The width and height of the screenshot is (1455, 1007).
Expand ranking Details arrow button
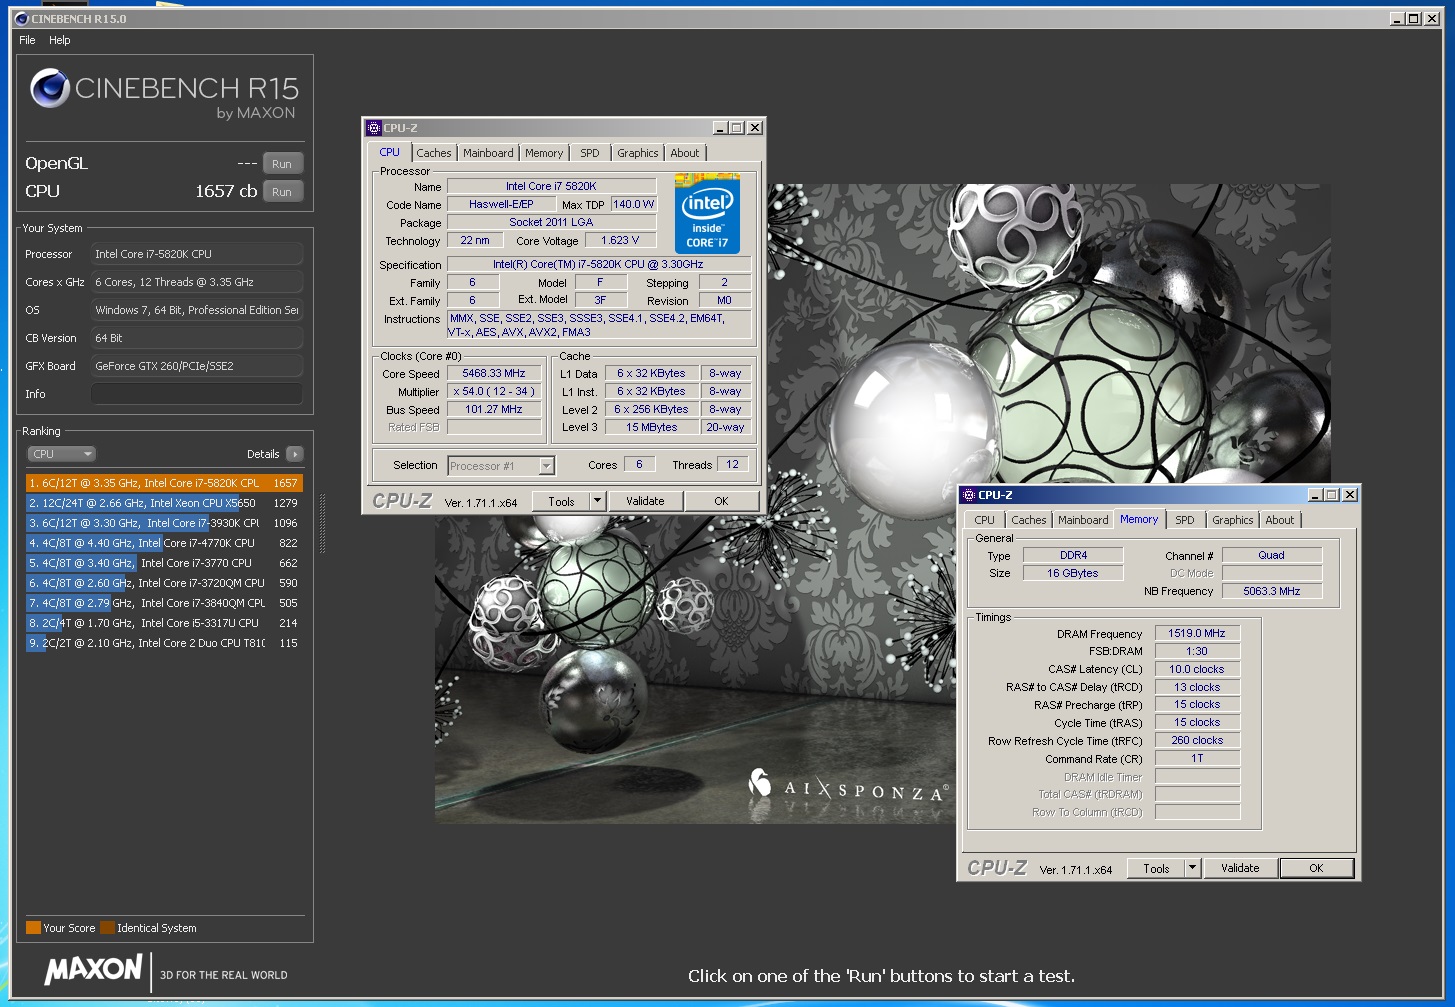[294, 454]
